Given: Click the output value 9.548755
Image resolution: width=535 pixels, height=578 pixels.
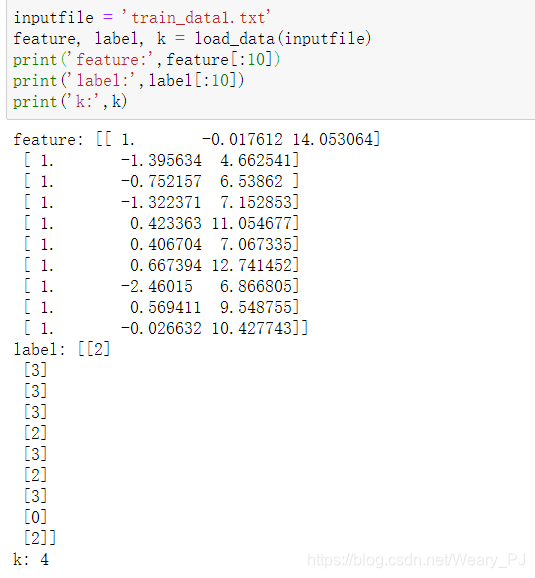Looking at the screenshot, I should 256,308.
